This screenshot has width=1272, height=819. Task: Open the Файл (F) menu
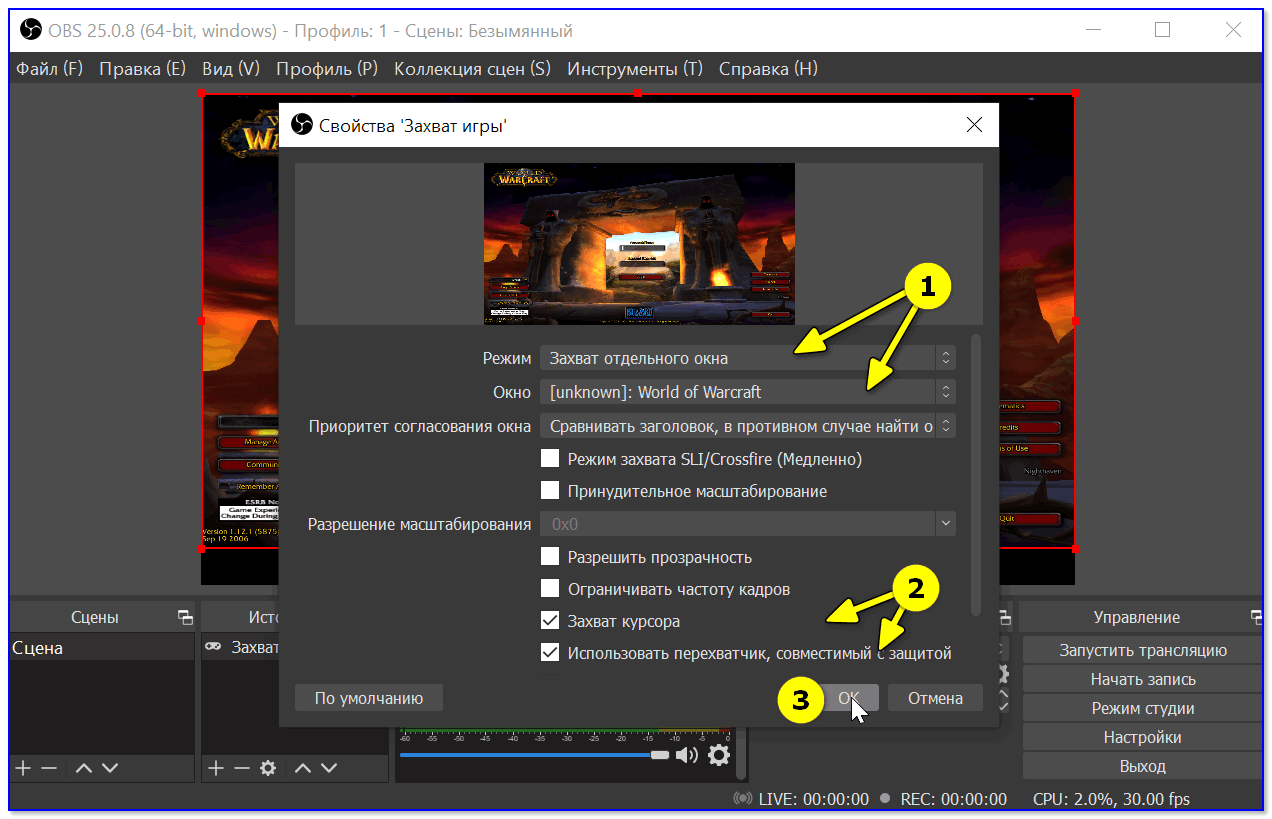point(50,69)
